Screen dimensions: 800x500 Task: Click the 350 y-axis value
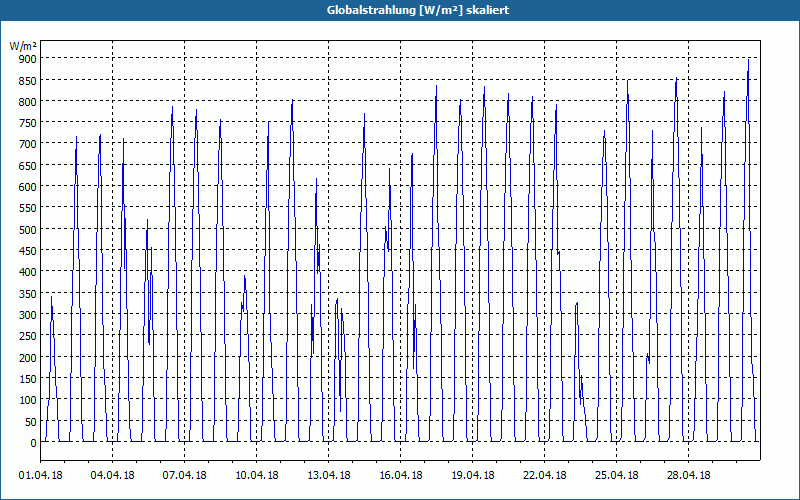point(28,294)
